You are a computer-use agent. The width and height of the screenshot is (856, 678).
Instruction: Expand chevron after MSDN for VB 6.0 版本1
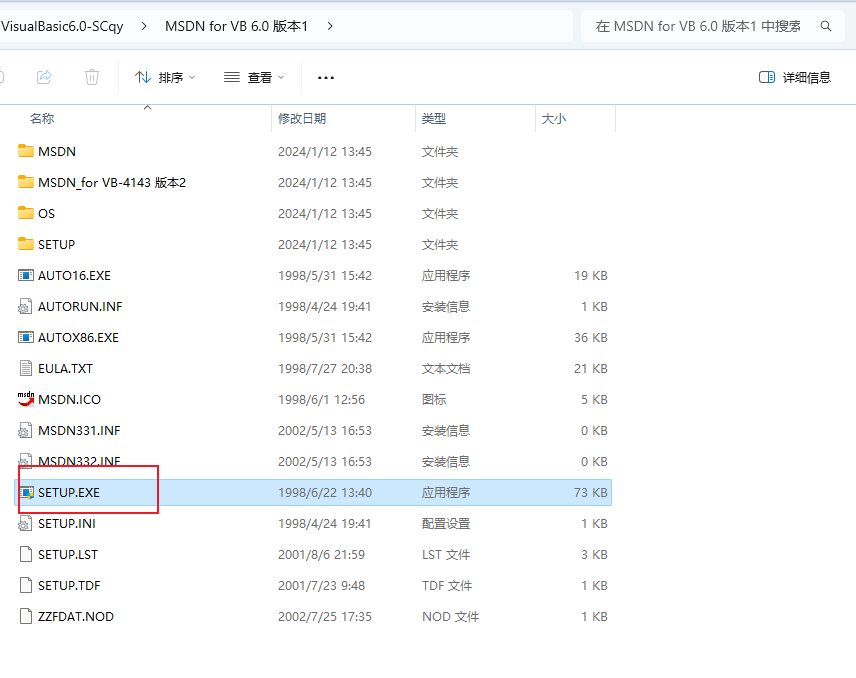(330, 26)
